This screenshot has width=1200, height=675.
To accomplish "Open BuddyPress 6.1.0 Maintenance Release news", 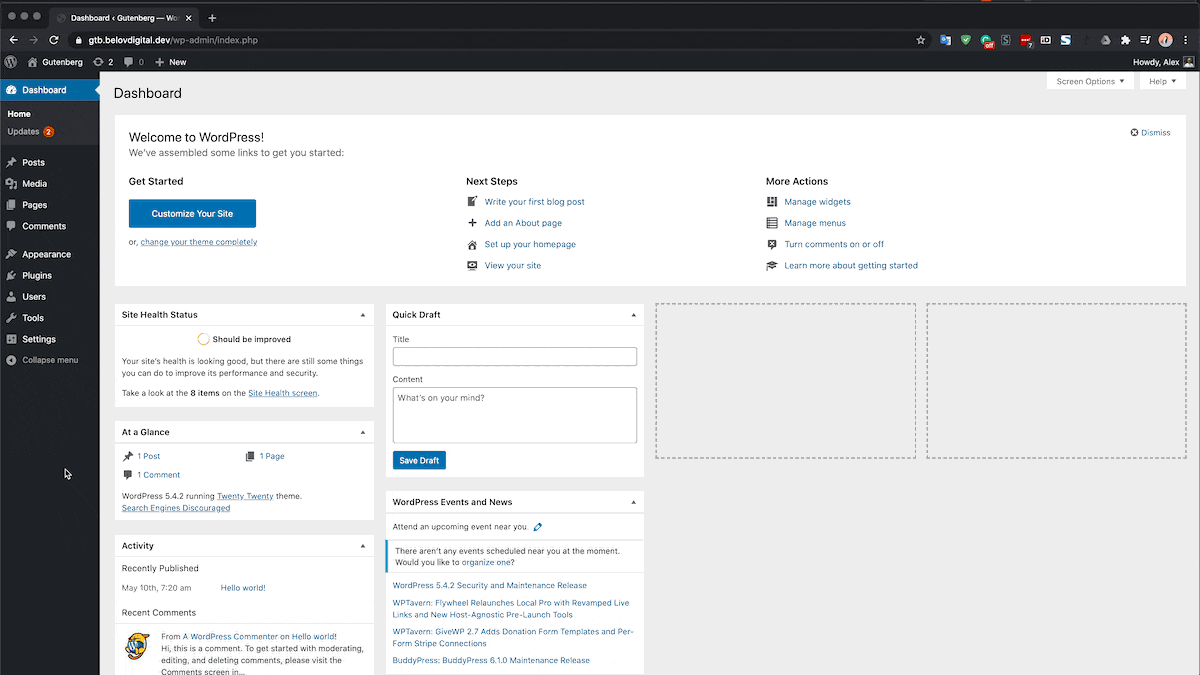I will pos(491,661).
